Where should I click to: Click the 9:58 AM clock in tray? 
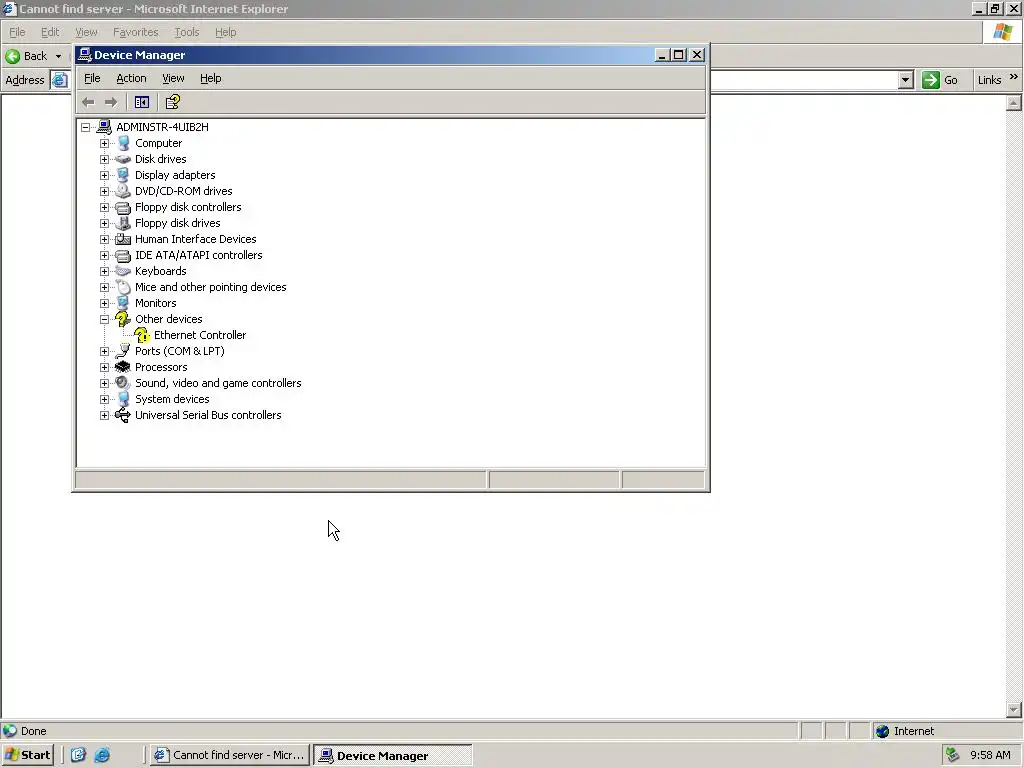(990, 755)
